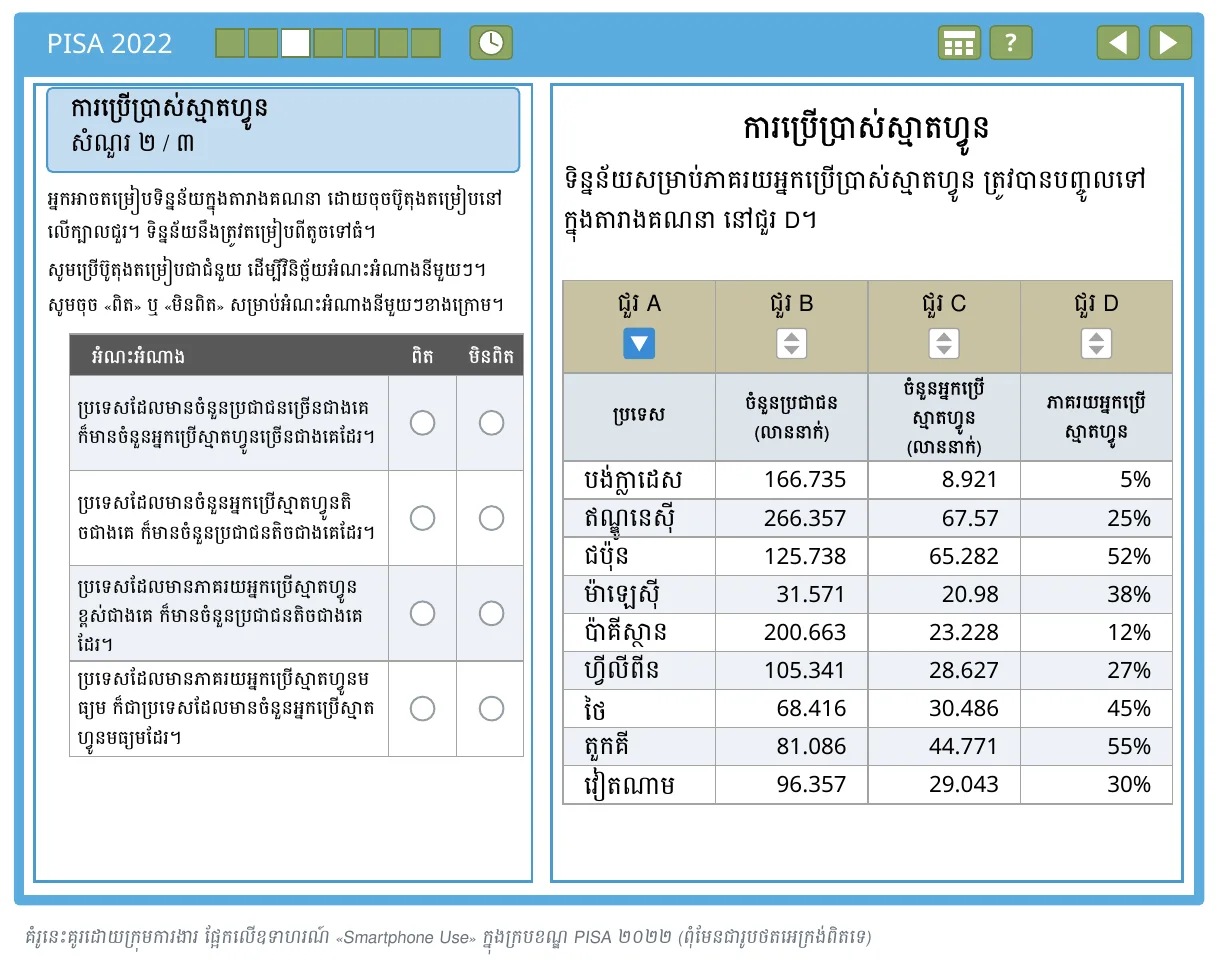Select the False (មិនពិត) radio for fourth statement
The height and width of the screenshot is (967, 1217).
point(491,709)
